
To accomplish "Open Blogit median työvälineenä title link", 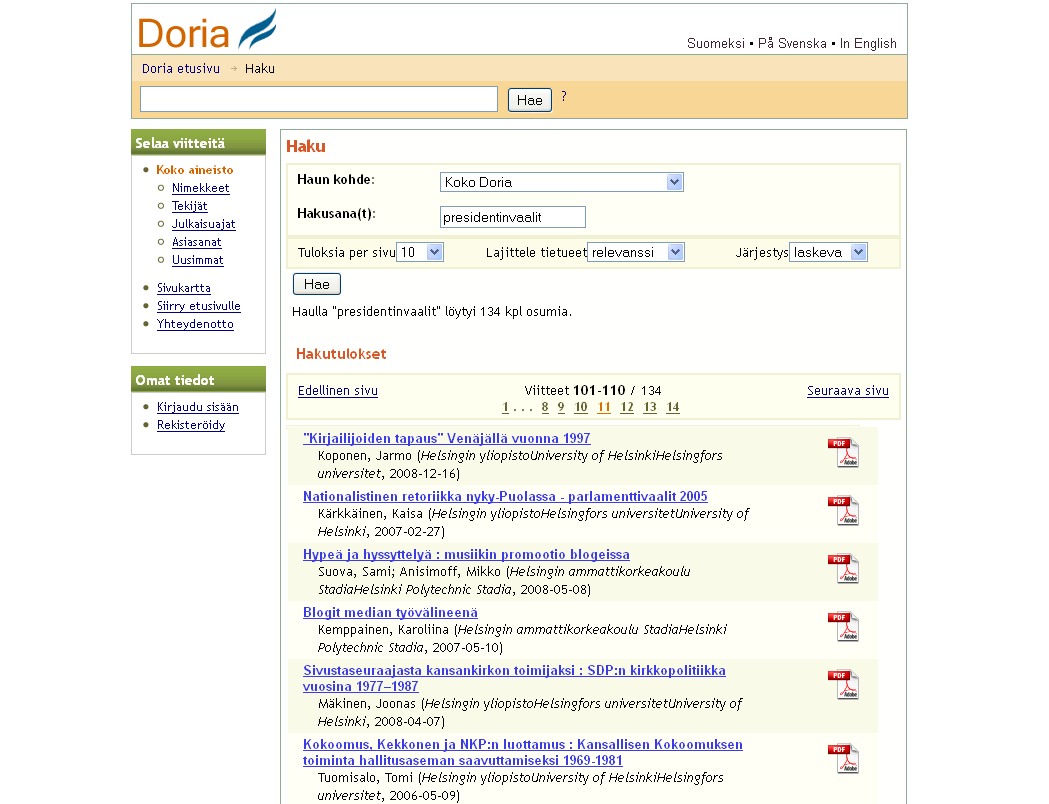I will pyautogui.click(x=390, y=613).
